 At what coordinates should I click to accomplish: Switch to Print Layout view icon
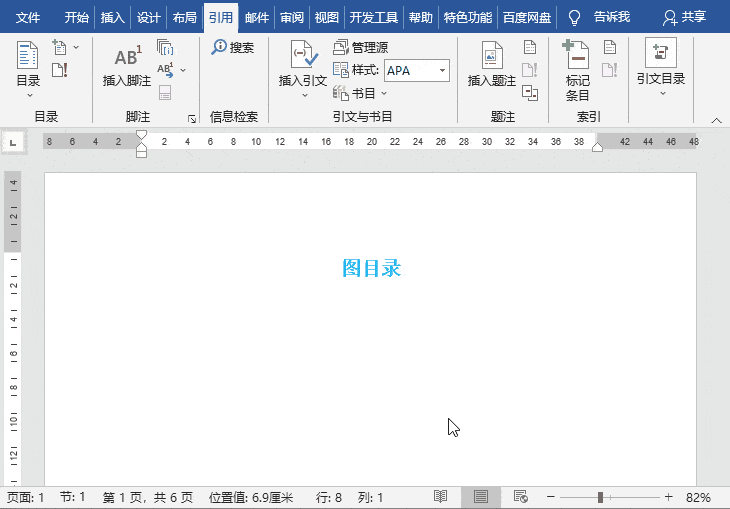click(481, 497)
